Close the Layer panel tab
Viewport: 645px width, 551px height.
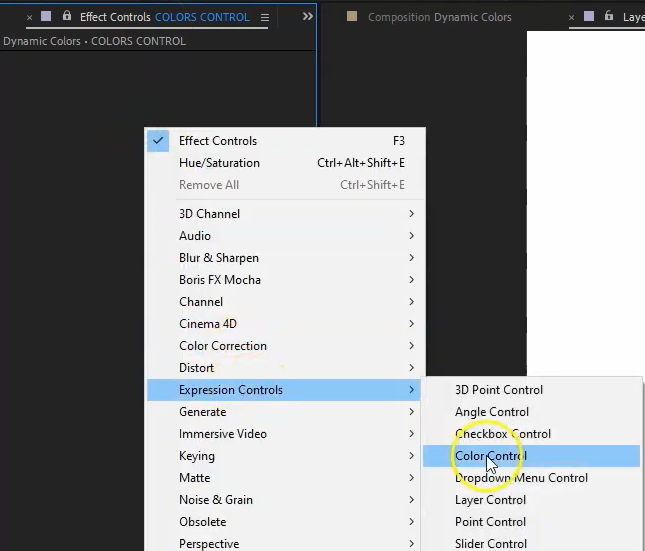571,17
